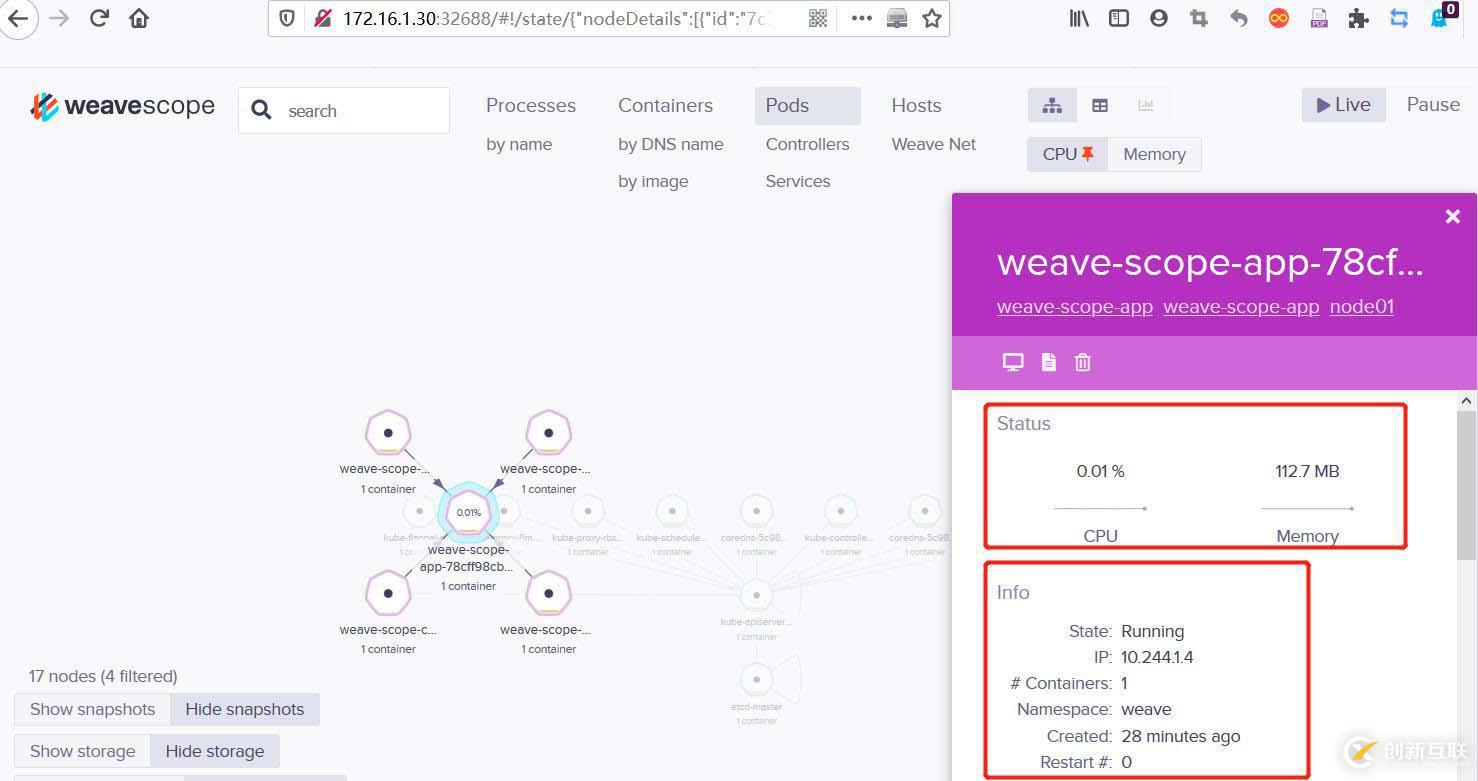
Task: Select the highlighted weave-scope-app-78cff98cb node
Action: [468, 512]
